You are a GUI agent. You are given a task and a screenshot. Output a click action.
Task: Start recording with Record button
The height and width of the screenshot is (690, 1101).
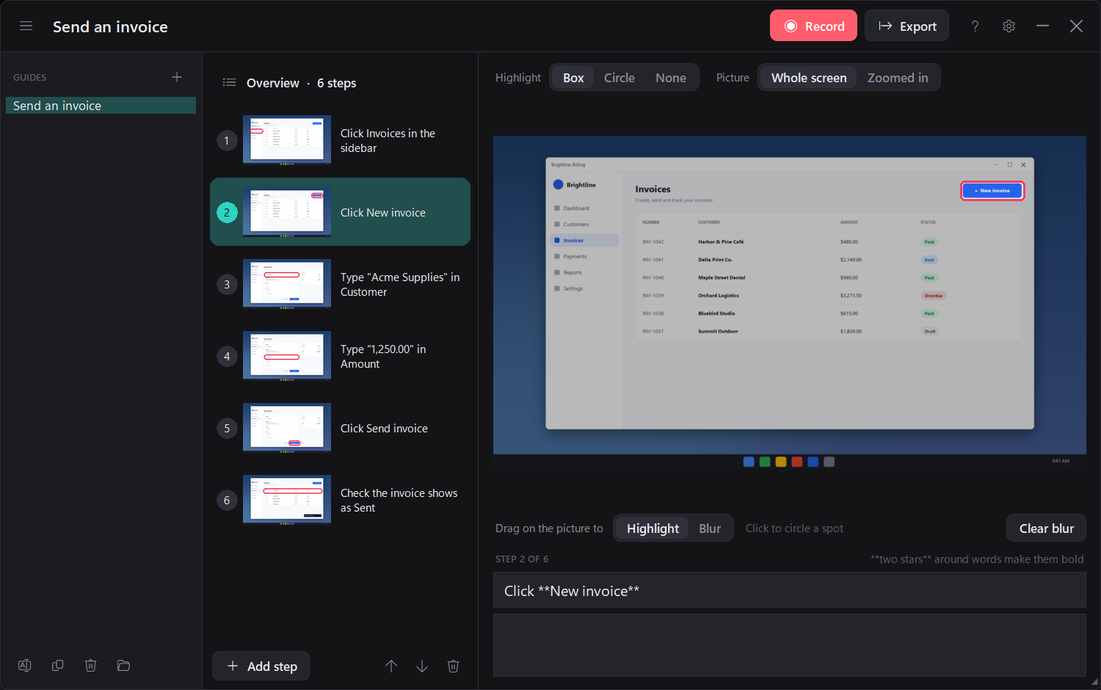click(x=813, y=26)
